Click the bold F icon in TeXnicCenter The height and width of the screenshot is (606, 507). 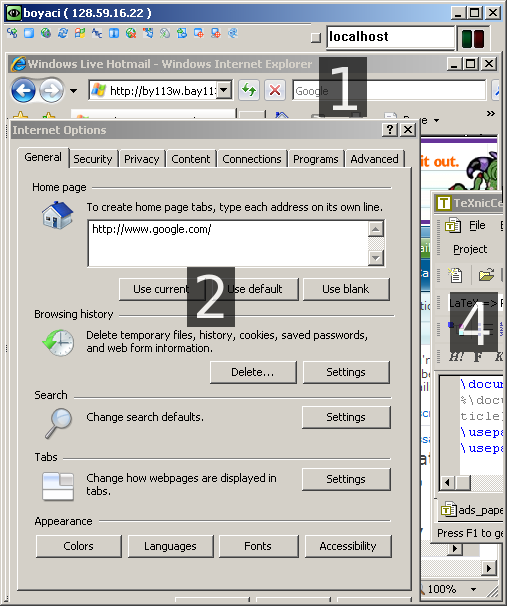coord(478,356)
